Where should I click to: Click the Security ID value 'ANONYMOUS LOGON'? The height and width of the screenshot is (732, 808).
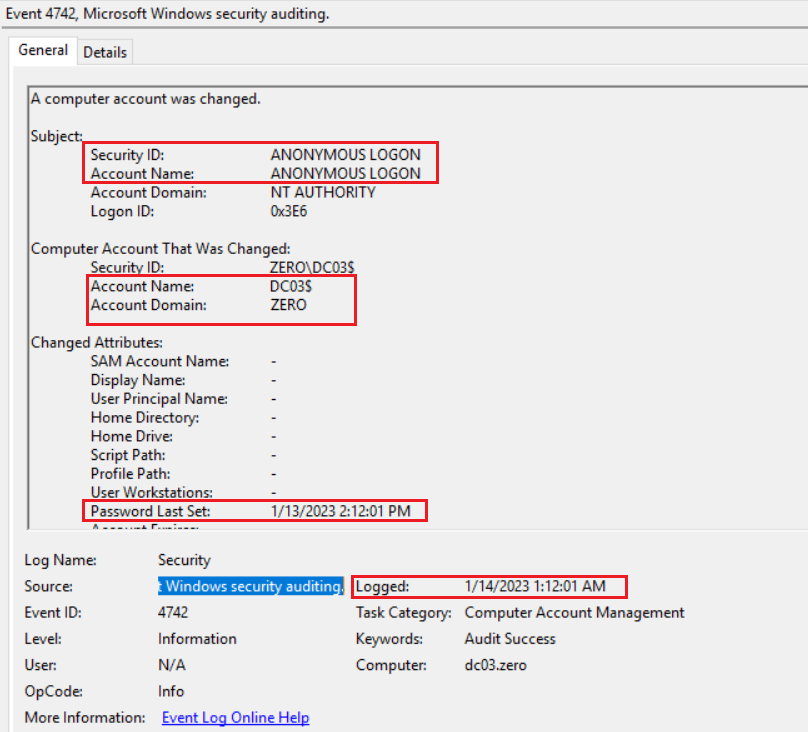pos(345,155)
